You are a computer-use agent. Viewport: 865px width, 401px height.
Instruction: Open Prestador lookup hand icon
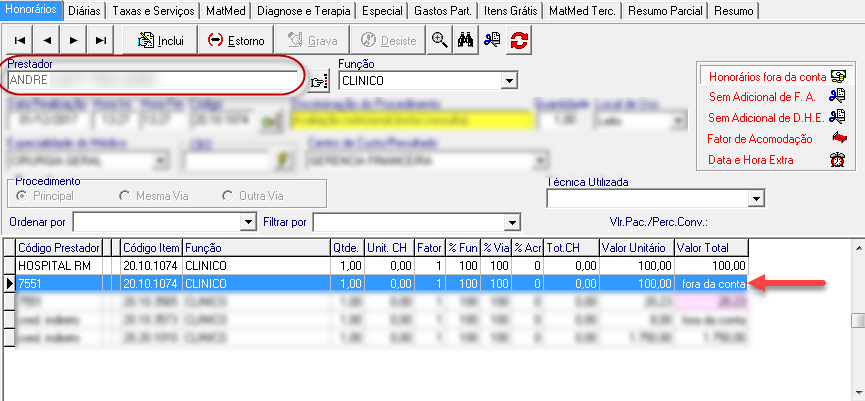point(318,82)
